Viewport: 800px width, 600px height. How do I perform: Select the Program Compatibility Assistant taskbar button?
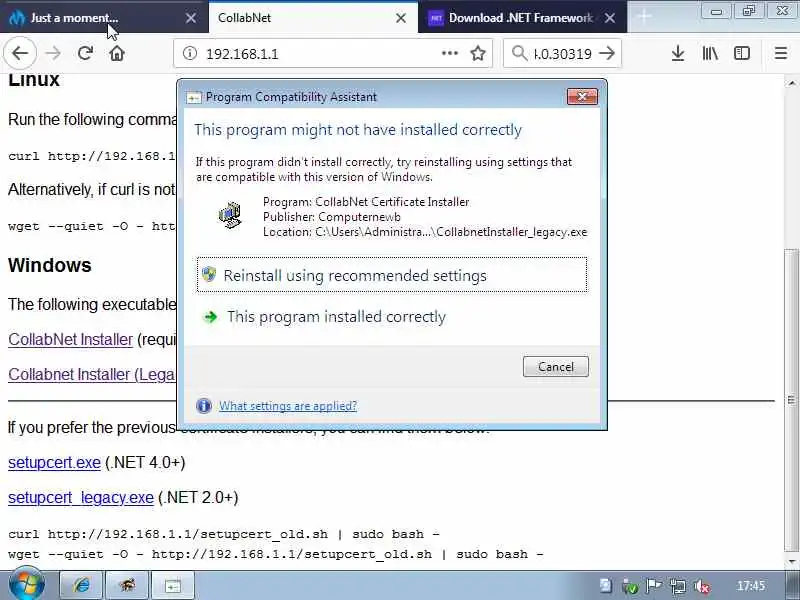click(x=172, y=585)
